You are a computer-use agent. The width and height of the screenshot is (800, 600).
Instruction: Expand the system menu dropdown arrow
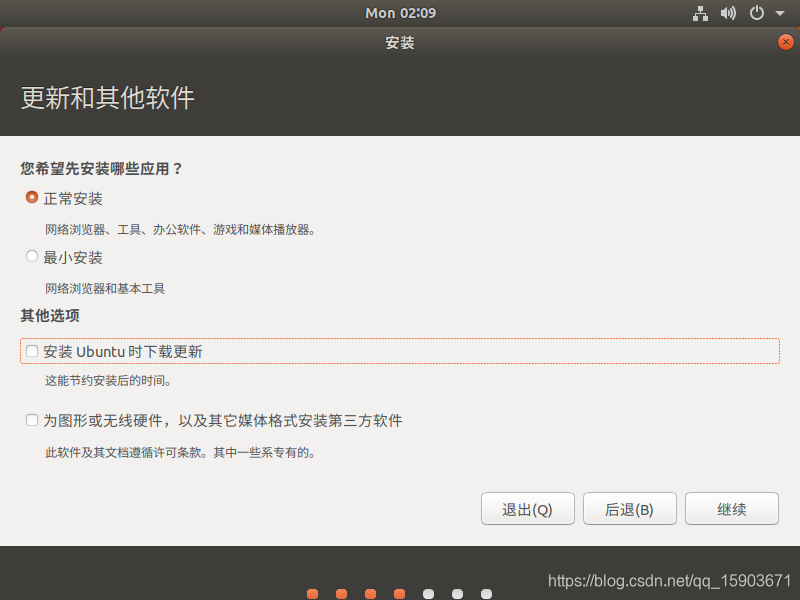(780, 13)
